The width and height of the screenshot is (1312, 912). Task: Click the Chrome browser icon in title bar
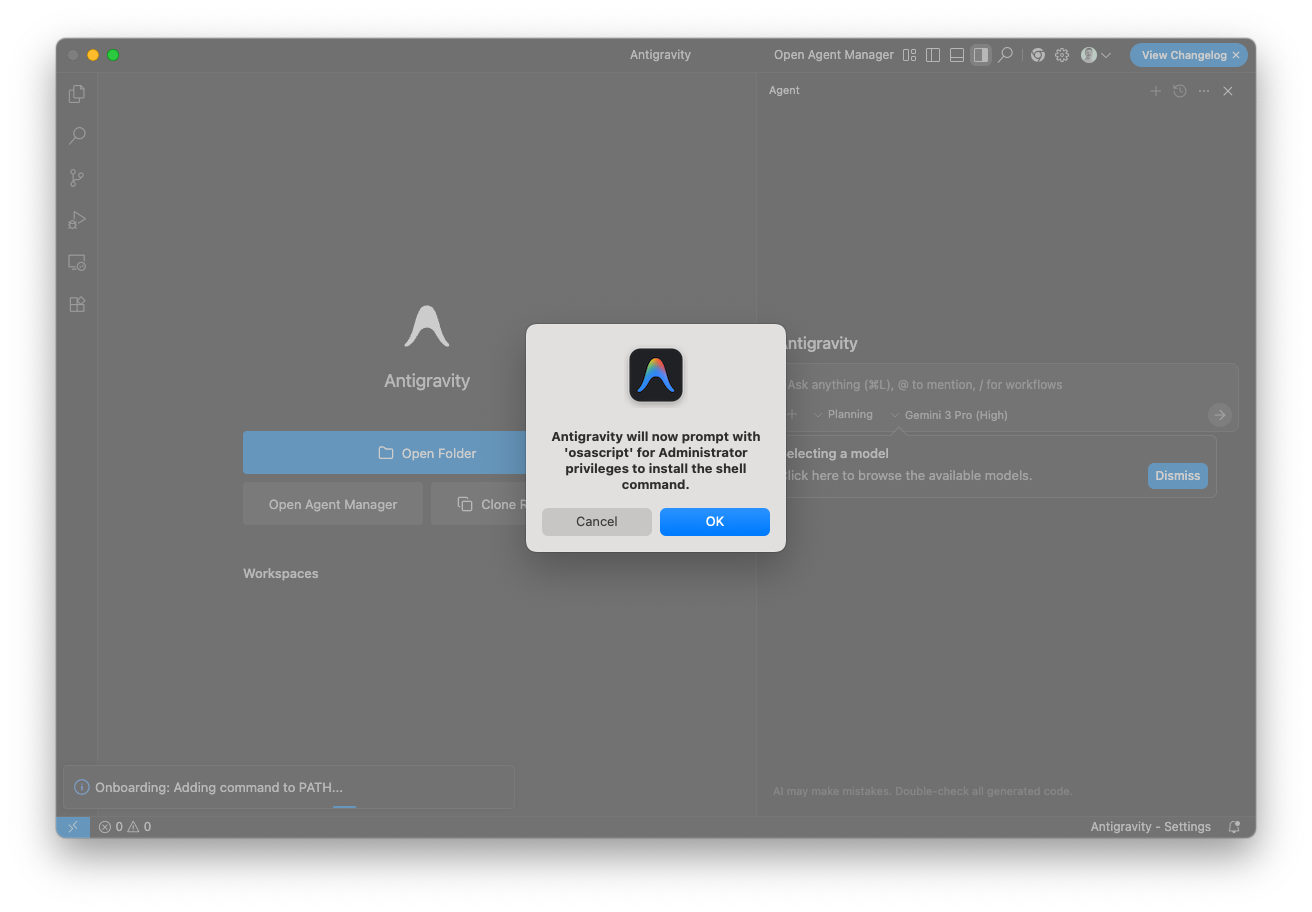[x=1038, y=55]
